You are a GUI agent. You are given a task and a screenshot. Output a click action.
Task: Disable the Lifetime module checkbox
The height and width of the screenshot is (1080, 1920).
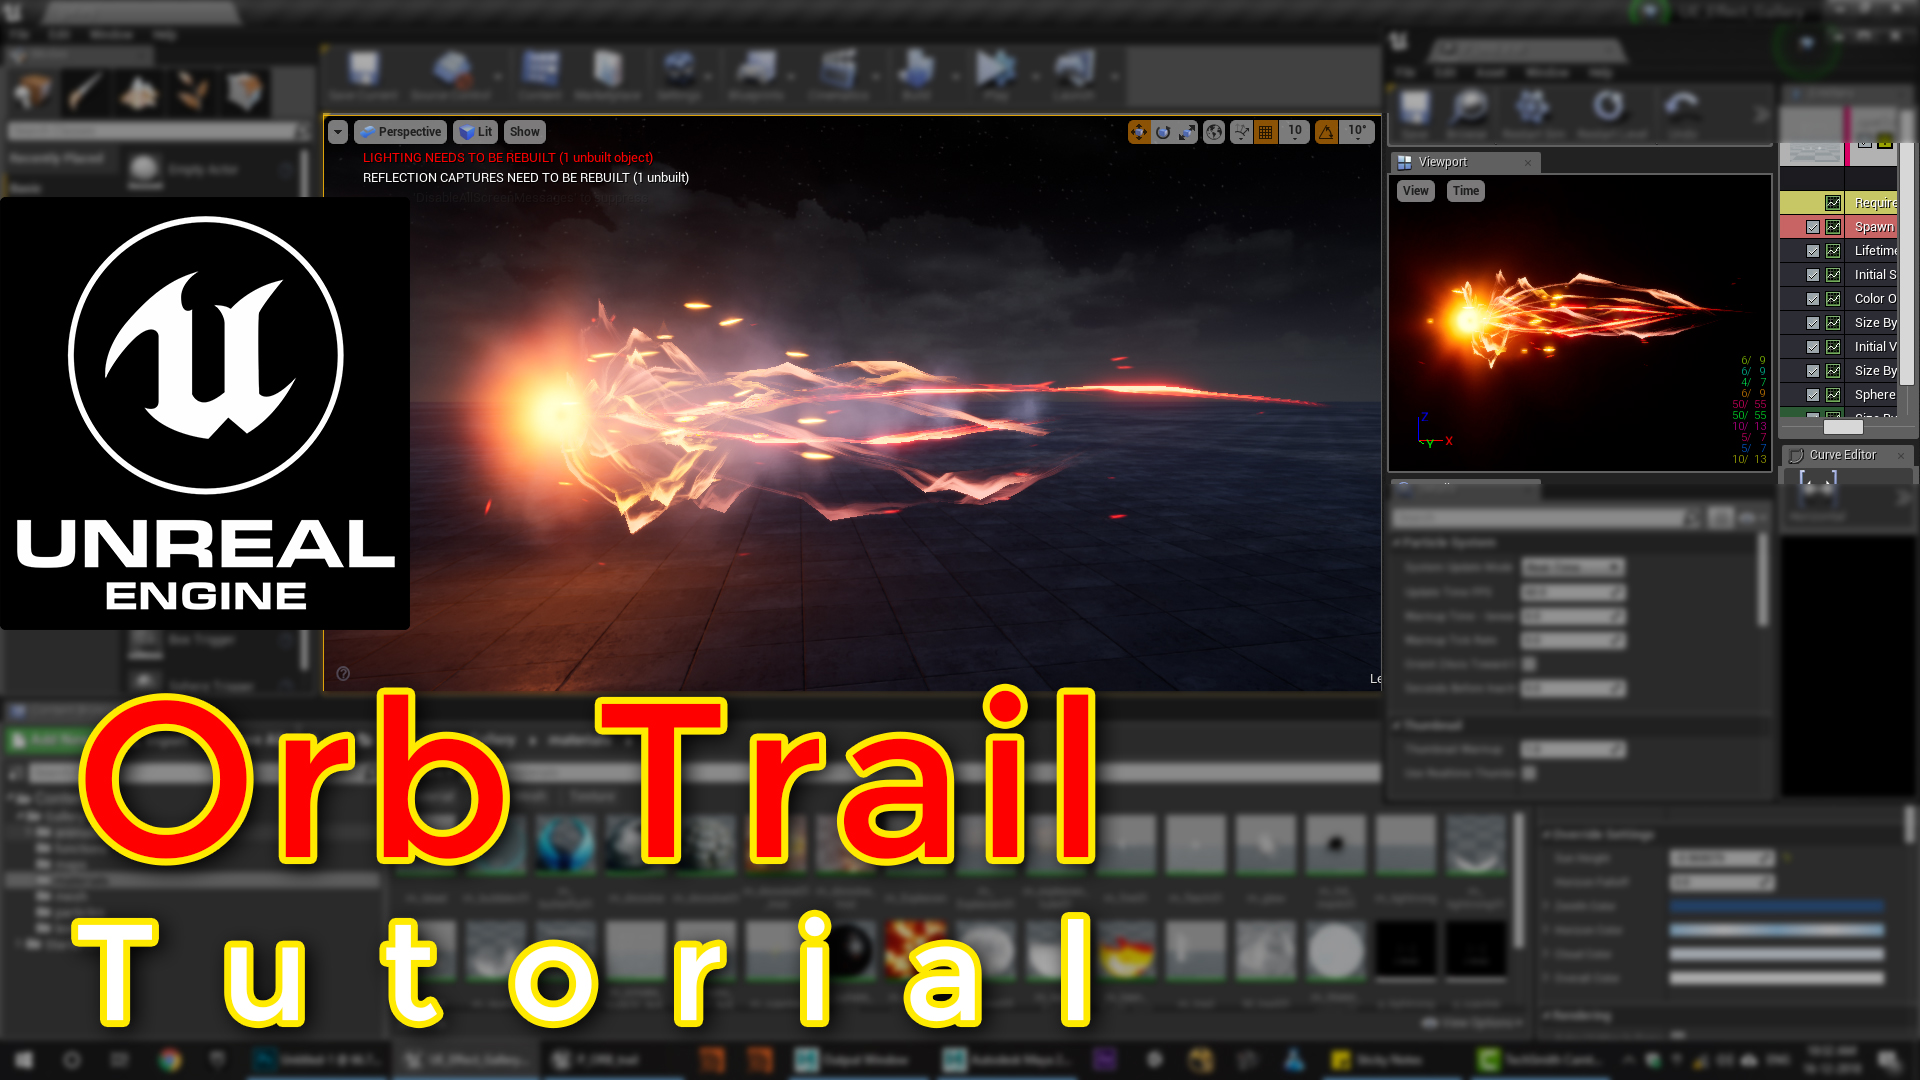coord(1813,251)
